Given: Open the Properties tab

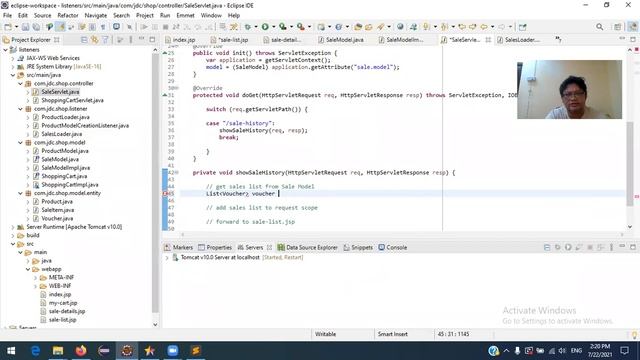Looking at the screenshot, I should point(215,247).
